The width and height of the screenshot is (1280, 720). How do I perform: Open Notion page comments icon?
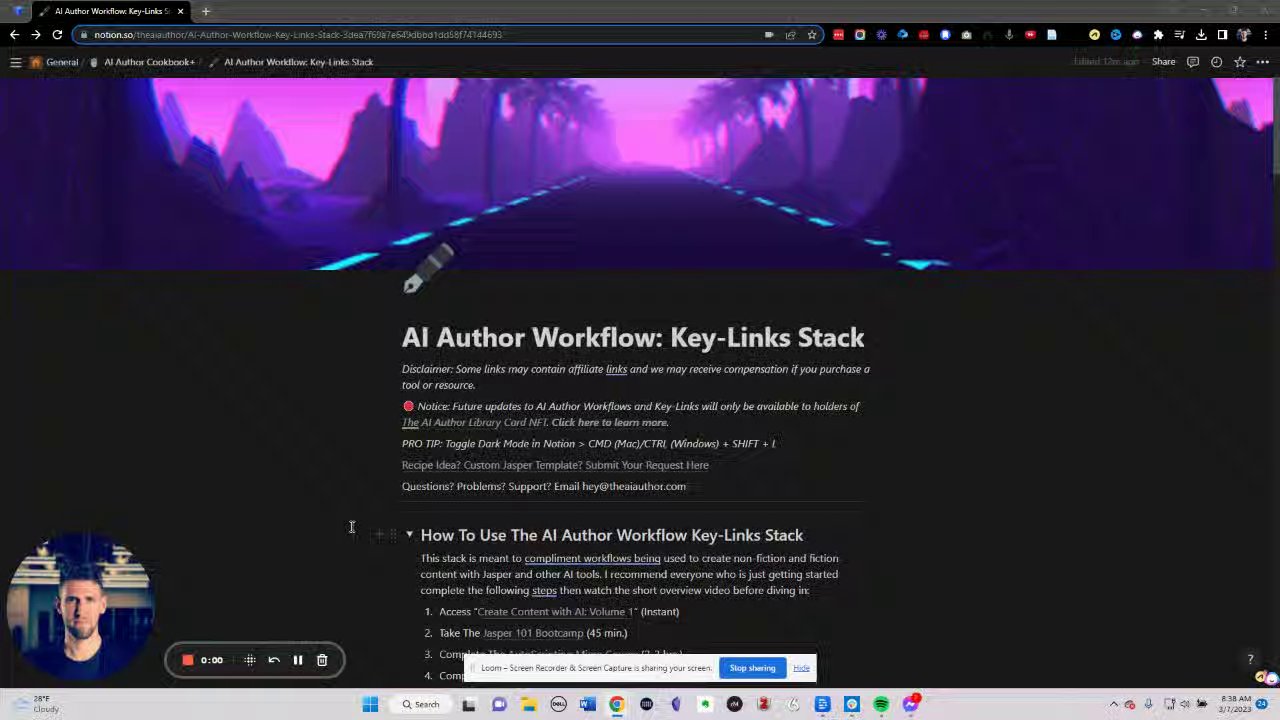click(1192, 62)
